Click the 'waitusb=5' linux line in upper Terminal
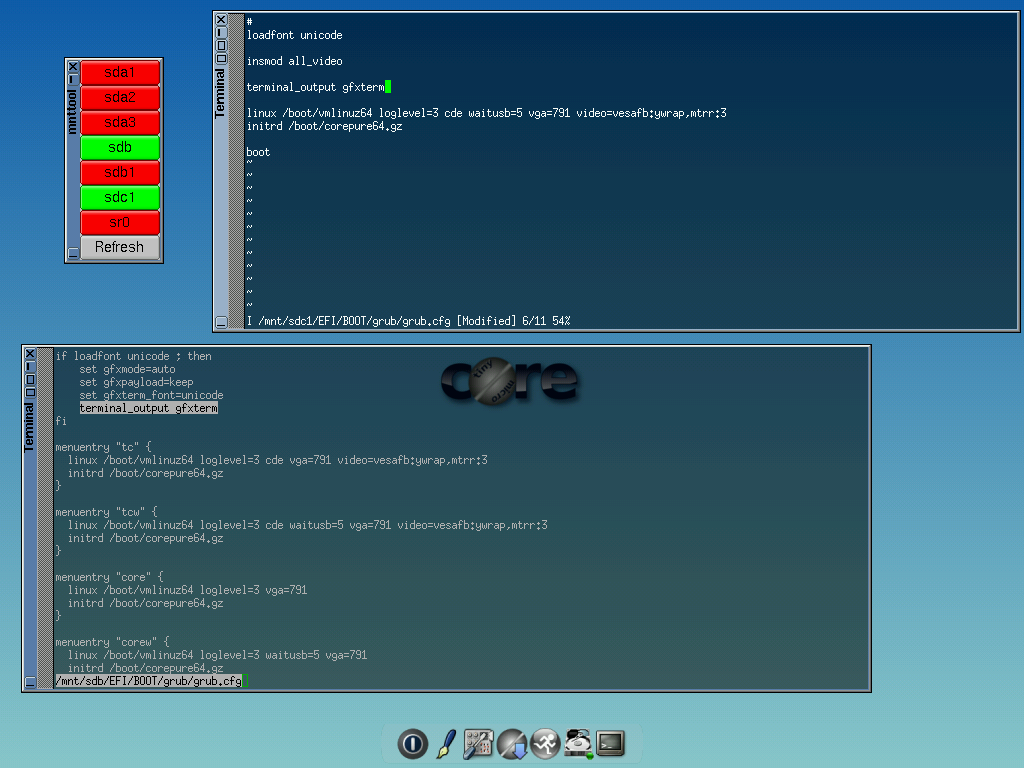The image size is (1024, 768). pos(486,114)
